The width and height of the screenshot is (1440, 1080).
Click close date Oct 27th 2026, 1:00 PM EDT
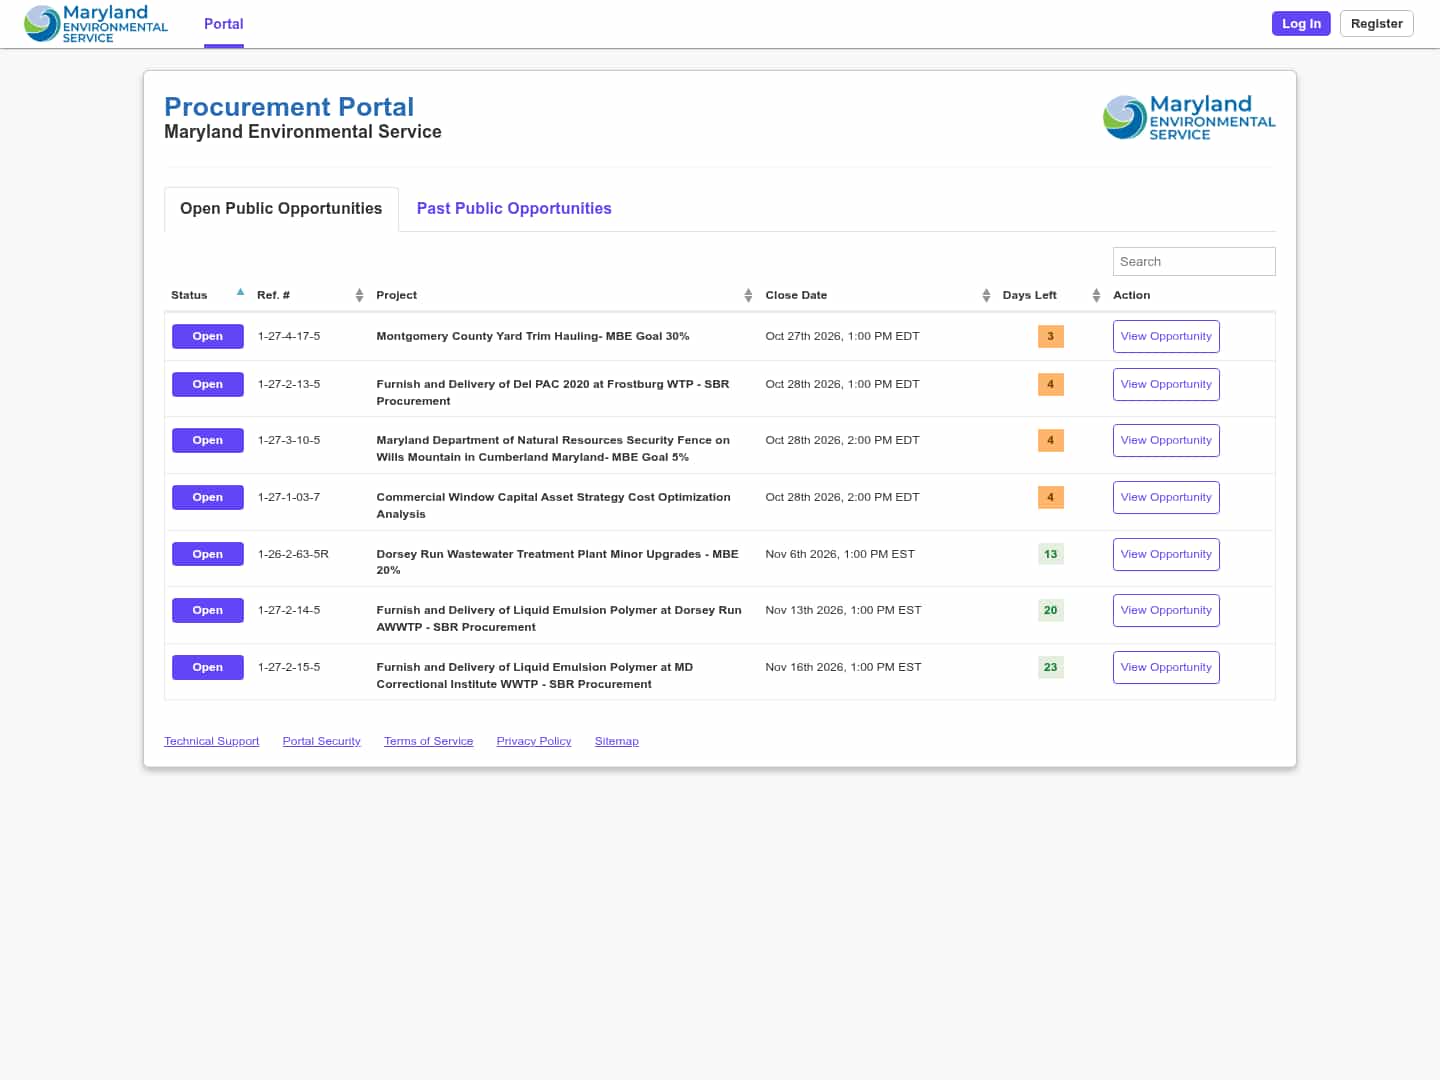tap(842, 337)
